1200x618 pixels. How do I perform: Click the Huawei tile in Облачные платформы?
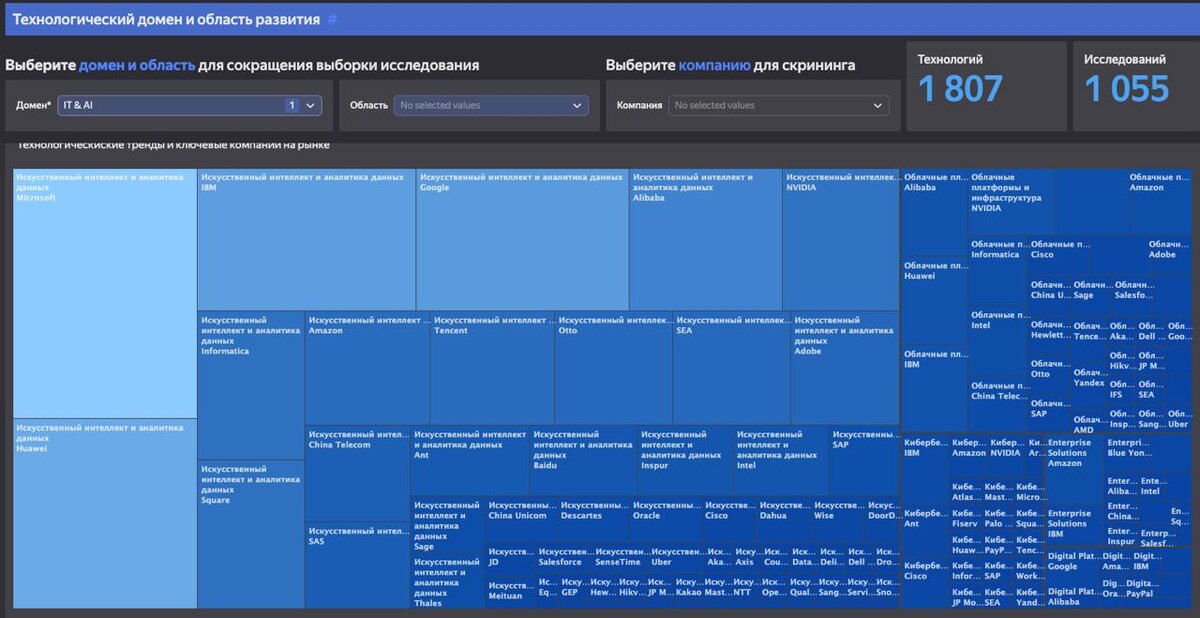pos(934,302)
